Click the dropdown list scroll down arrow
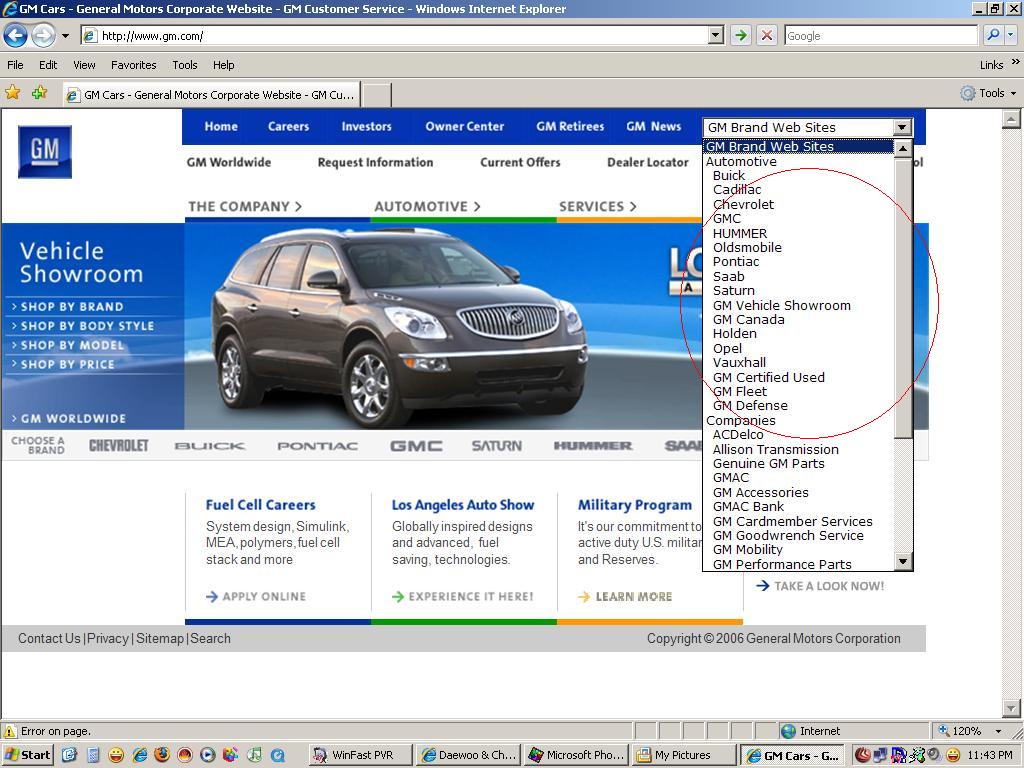This screenshot has width=1024, height=768. 903,561
